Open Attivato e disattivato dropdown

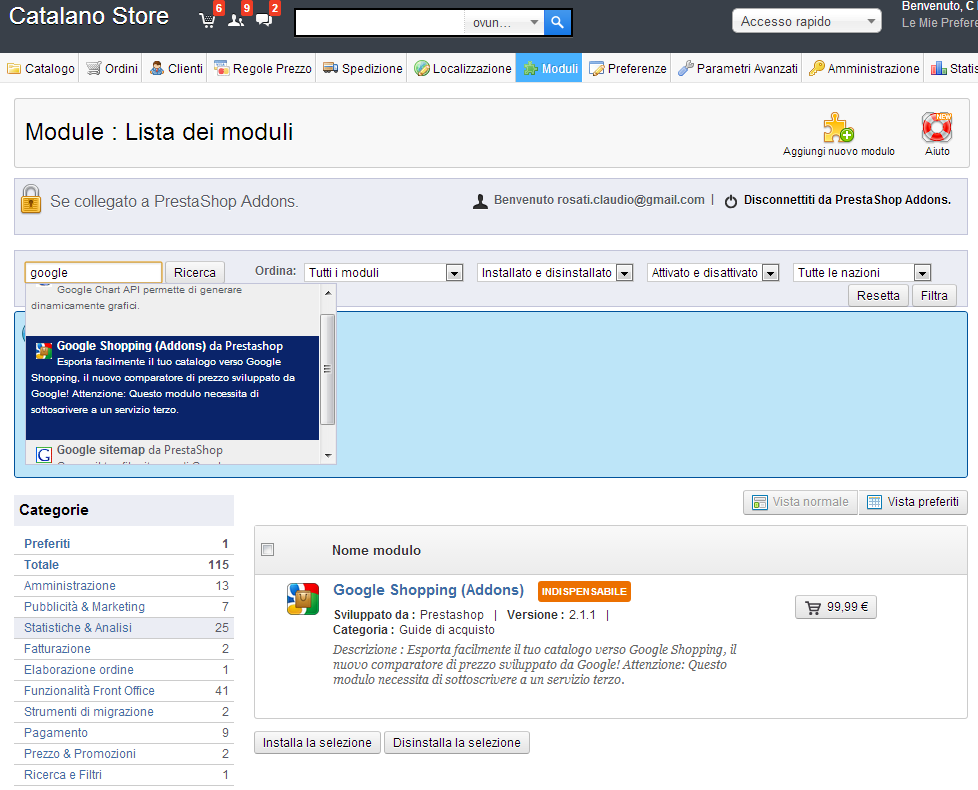click(x=713, y=272)
